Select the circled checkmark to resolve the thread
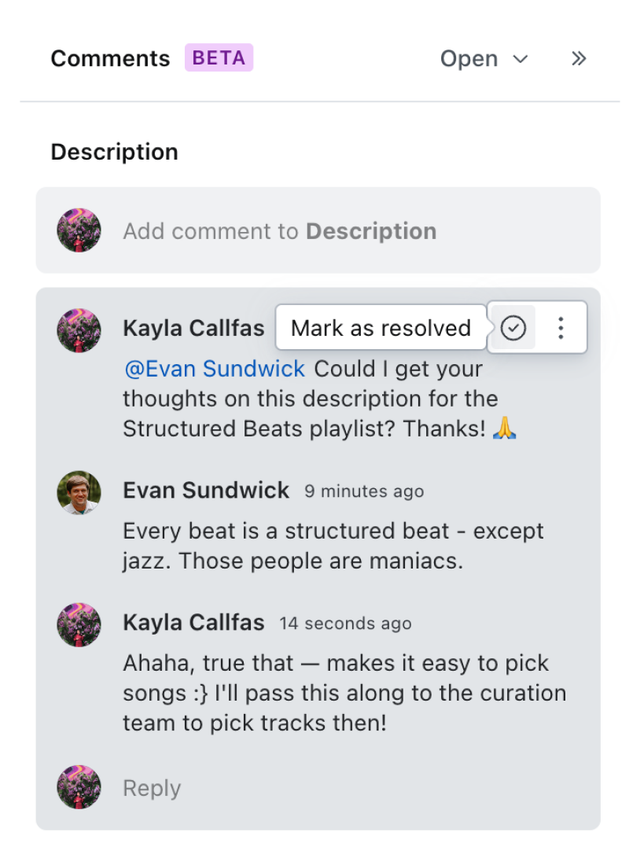 coord(513,327)
